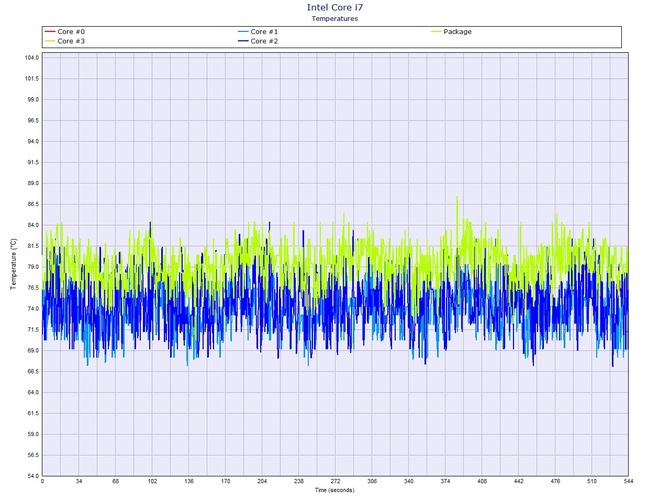This screenshot has width=670, height=502.
Task: Click the 170 time axis tick label
Action: point(226,481)
